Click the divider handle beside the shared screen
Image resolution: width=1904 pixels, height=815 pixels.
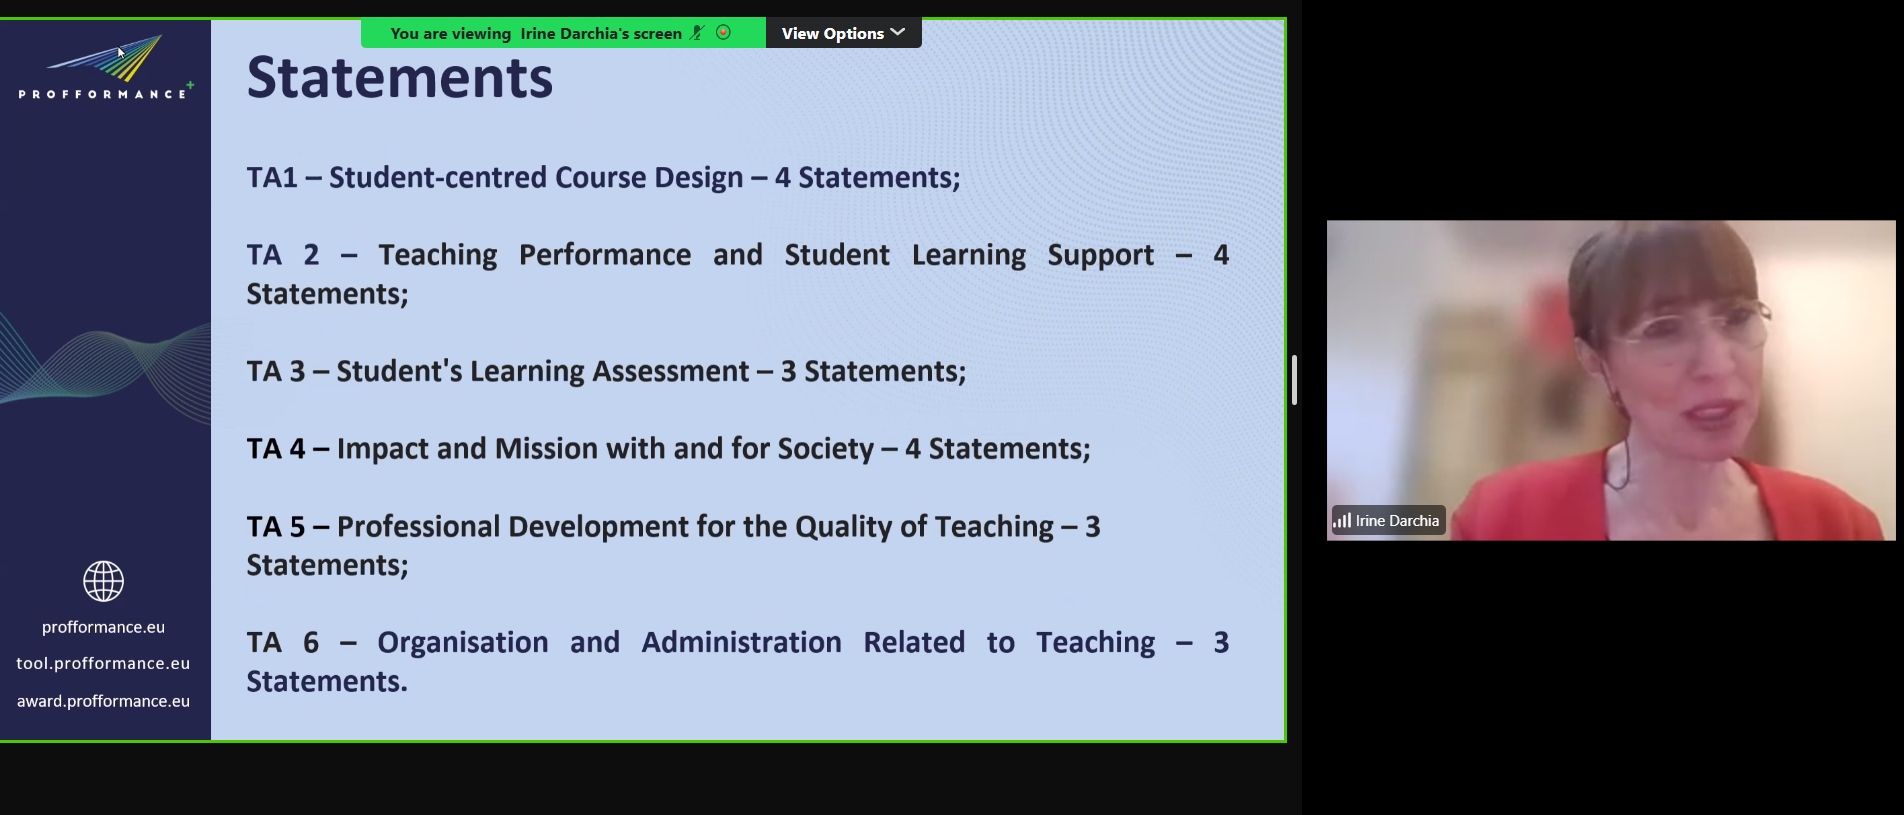click(1294, 380)
